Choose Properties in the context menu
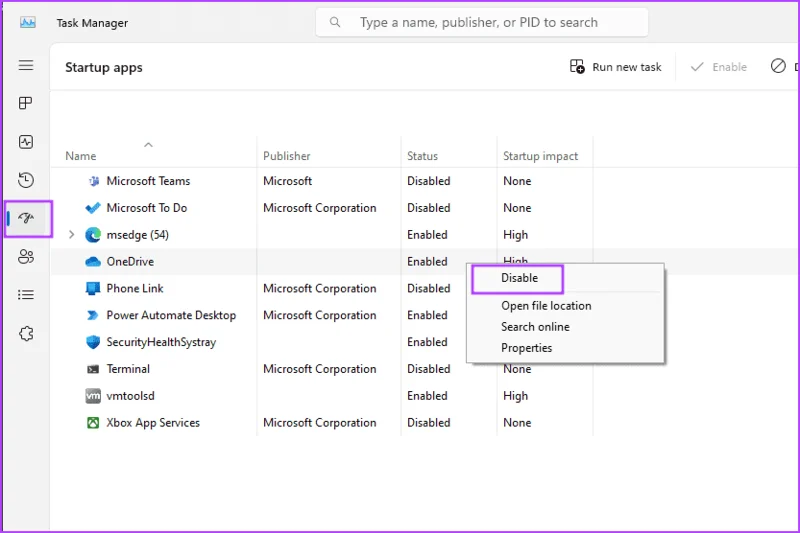Screen dimensions: 800x533 click(527, 348)
